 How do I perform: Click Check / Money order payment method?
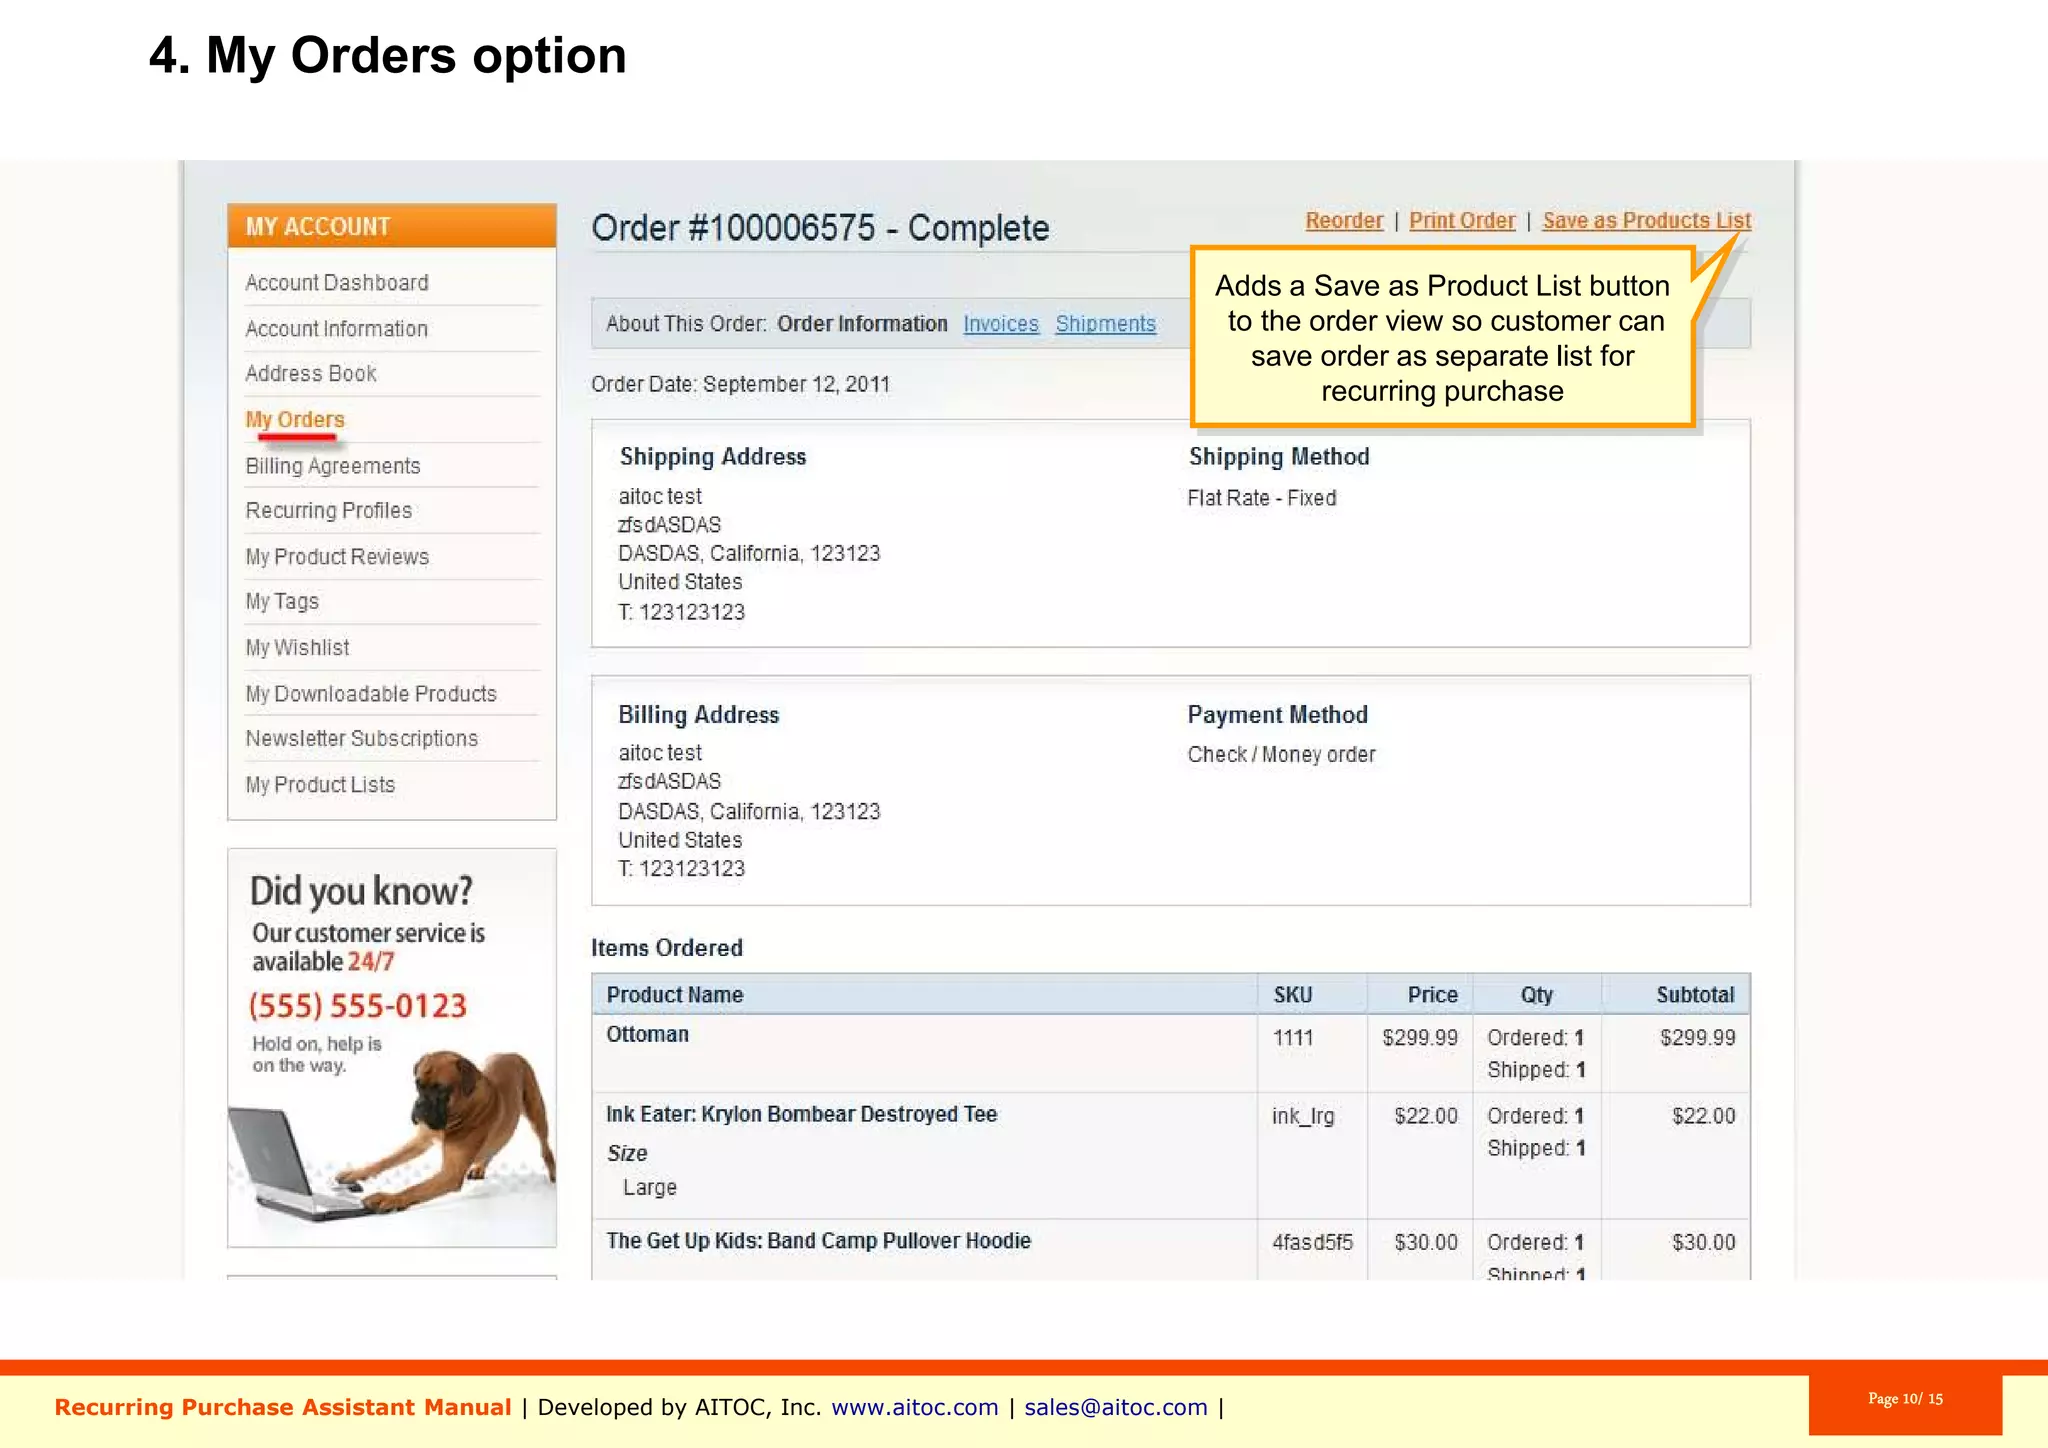coord(1281,755)
